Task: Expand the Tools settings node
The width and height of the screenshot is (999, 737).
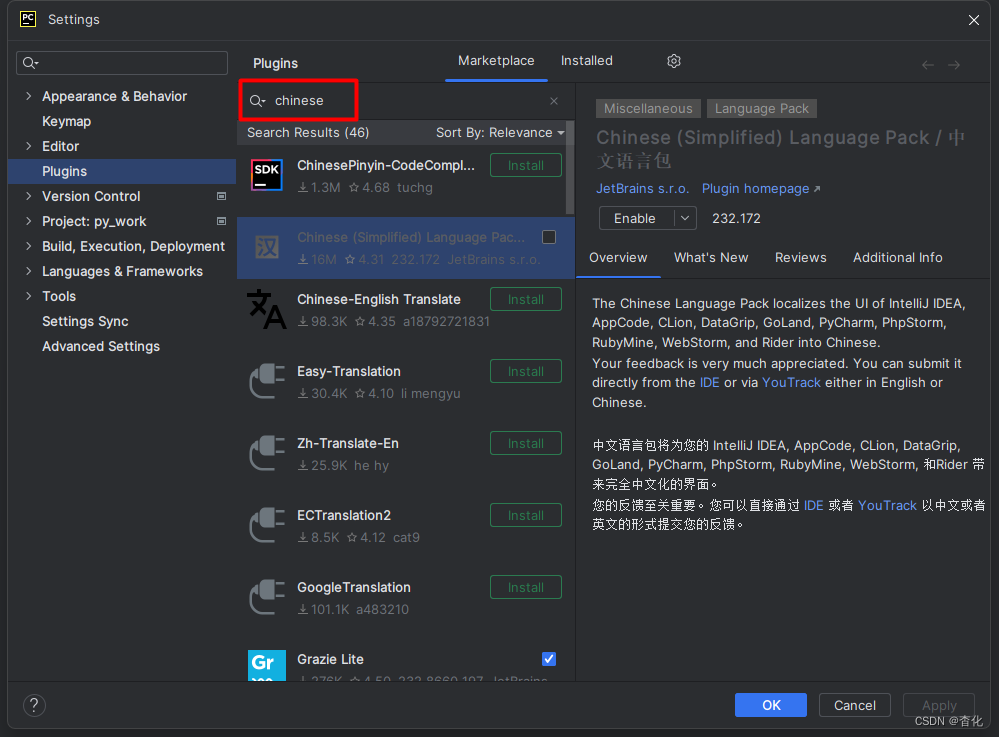Action: tap(28, 296)
